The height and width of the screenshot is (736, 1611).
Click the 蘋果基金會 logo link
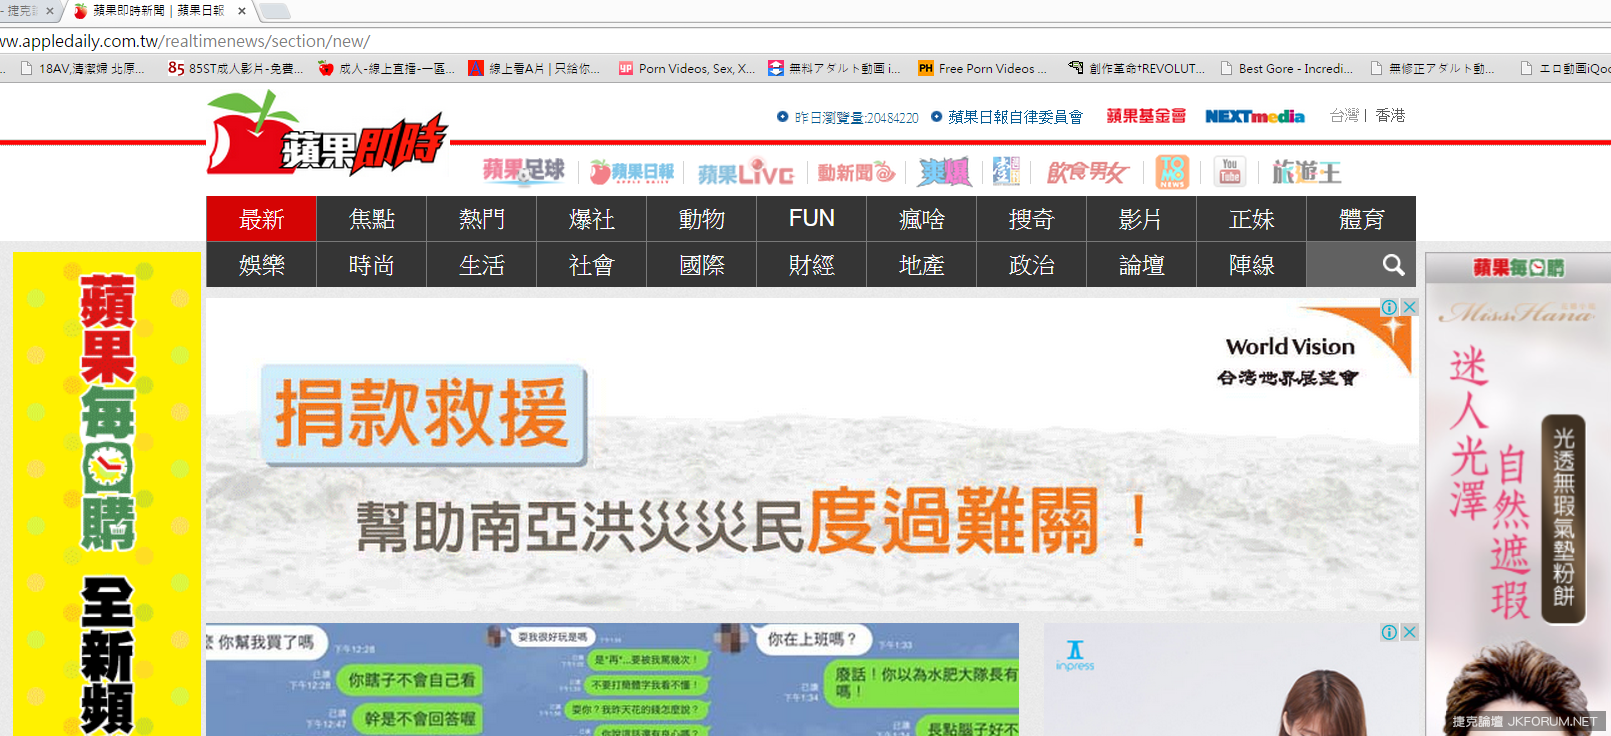1146,116
